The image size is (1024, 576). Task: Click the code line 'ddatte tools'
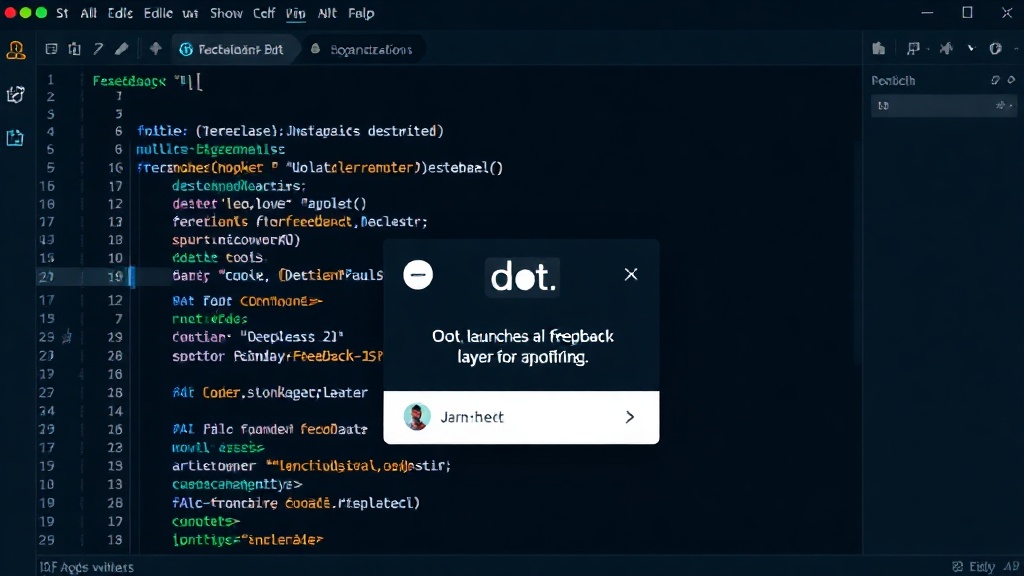217,257
